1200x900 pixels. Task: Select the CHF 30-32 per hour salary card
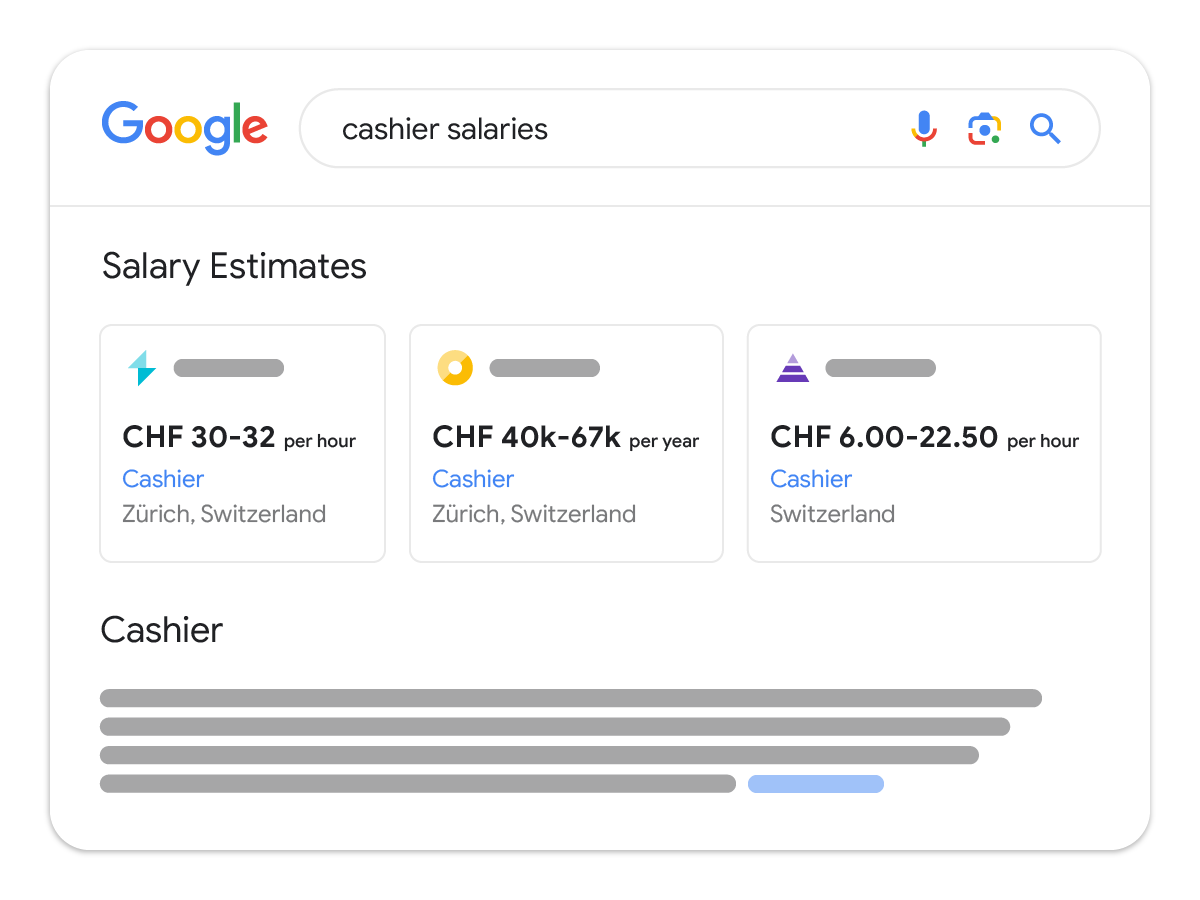[242, 442]
